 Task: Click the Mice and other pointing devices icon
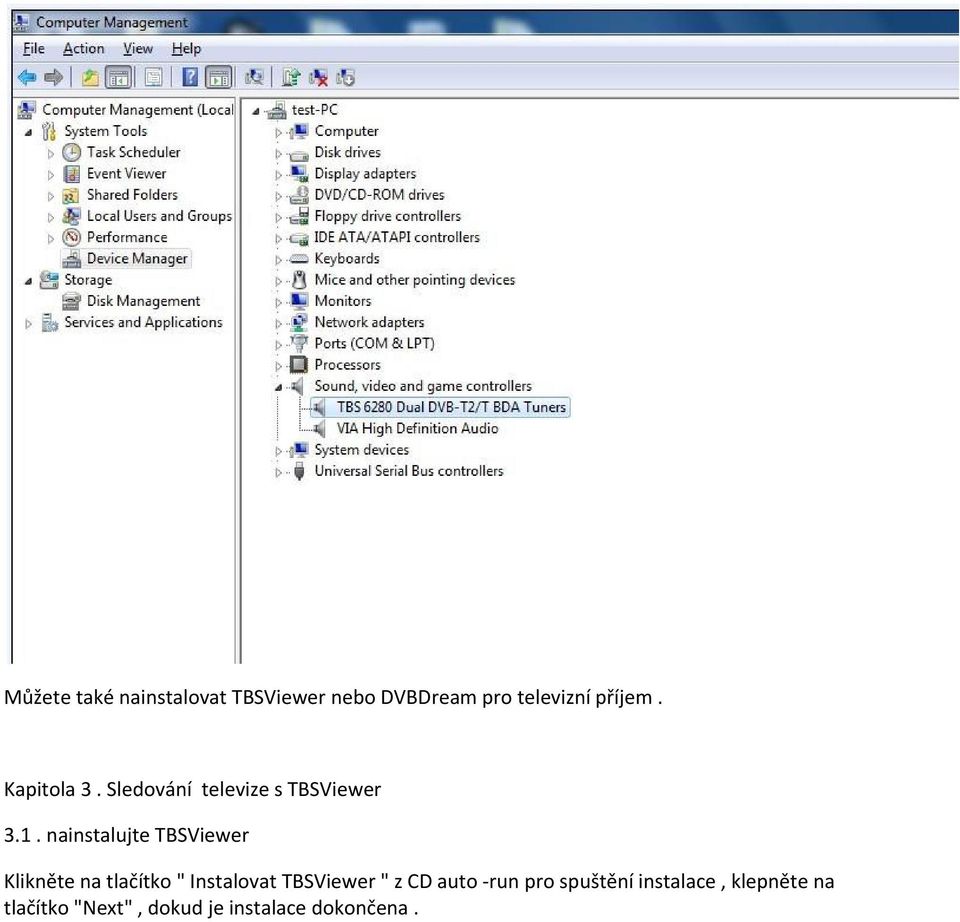pos(299,280)
